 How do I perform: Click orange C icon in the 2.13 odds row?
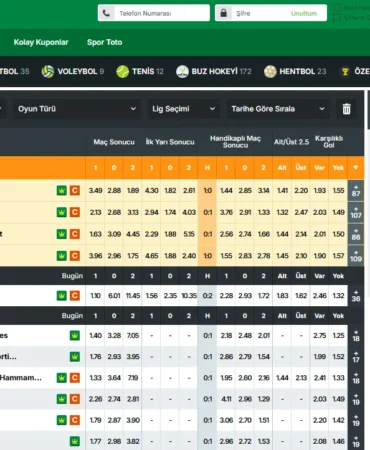[x=75, y=212]
